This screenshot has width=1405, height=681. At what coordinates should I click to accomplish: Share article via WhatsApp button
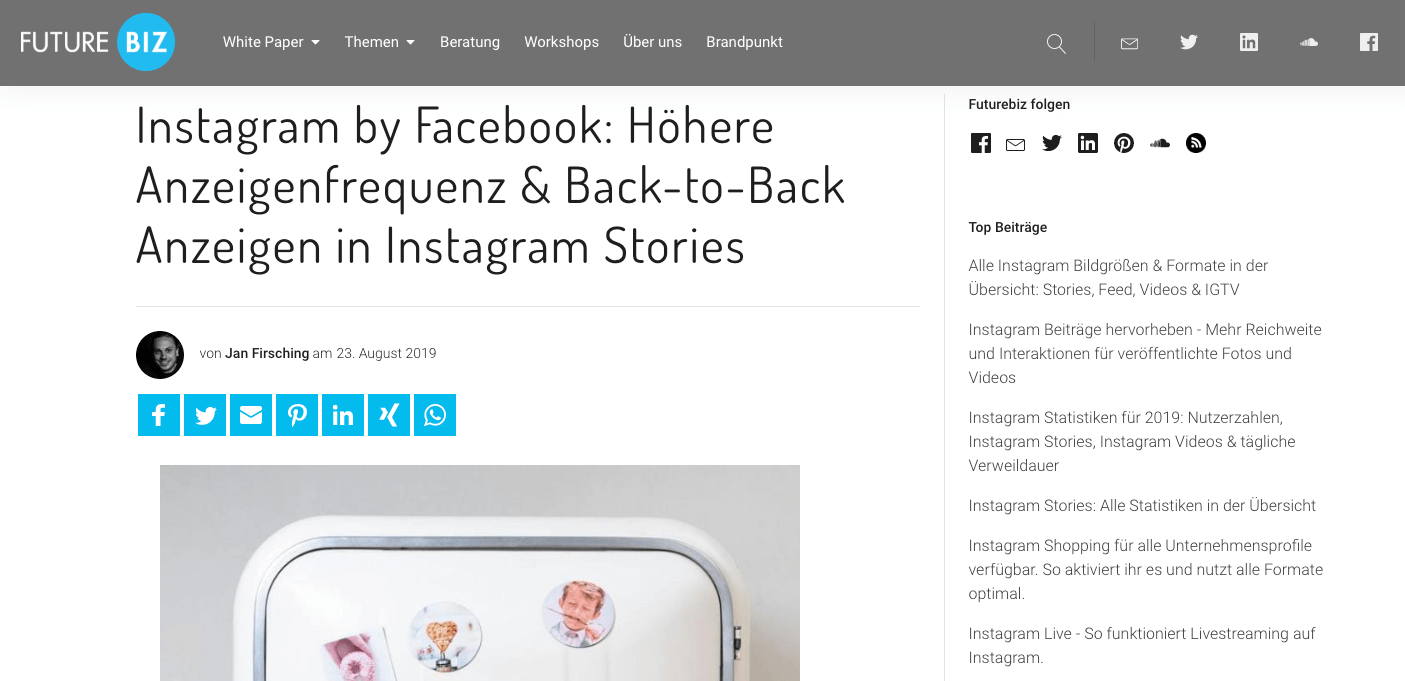(x=435, y=415)
